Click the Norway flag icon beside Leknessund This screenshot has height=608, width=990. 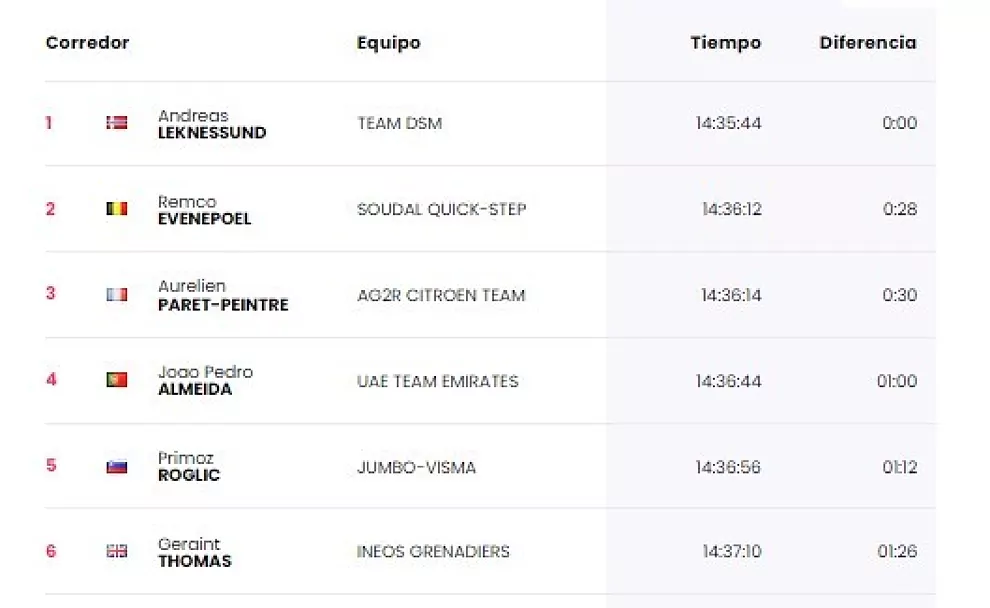pos(117,123)
